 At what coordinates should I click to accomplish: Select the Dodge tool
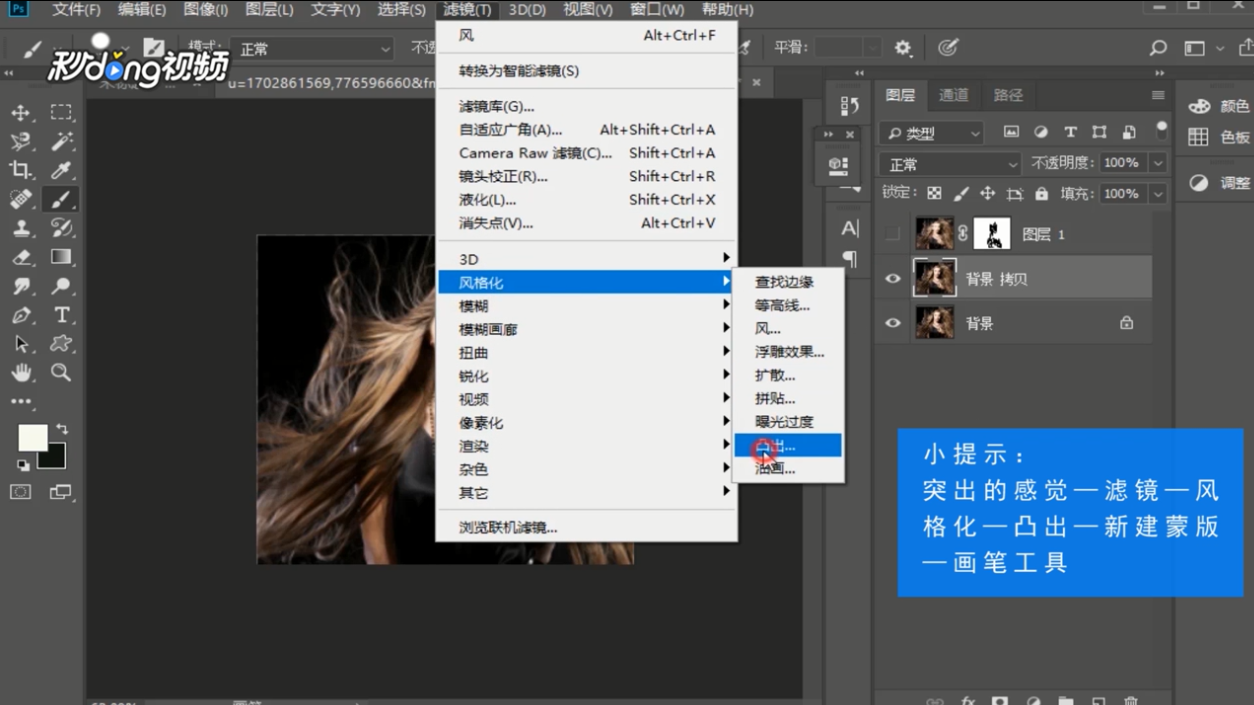(x=62, y=286)
